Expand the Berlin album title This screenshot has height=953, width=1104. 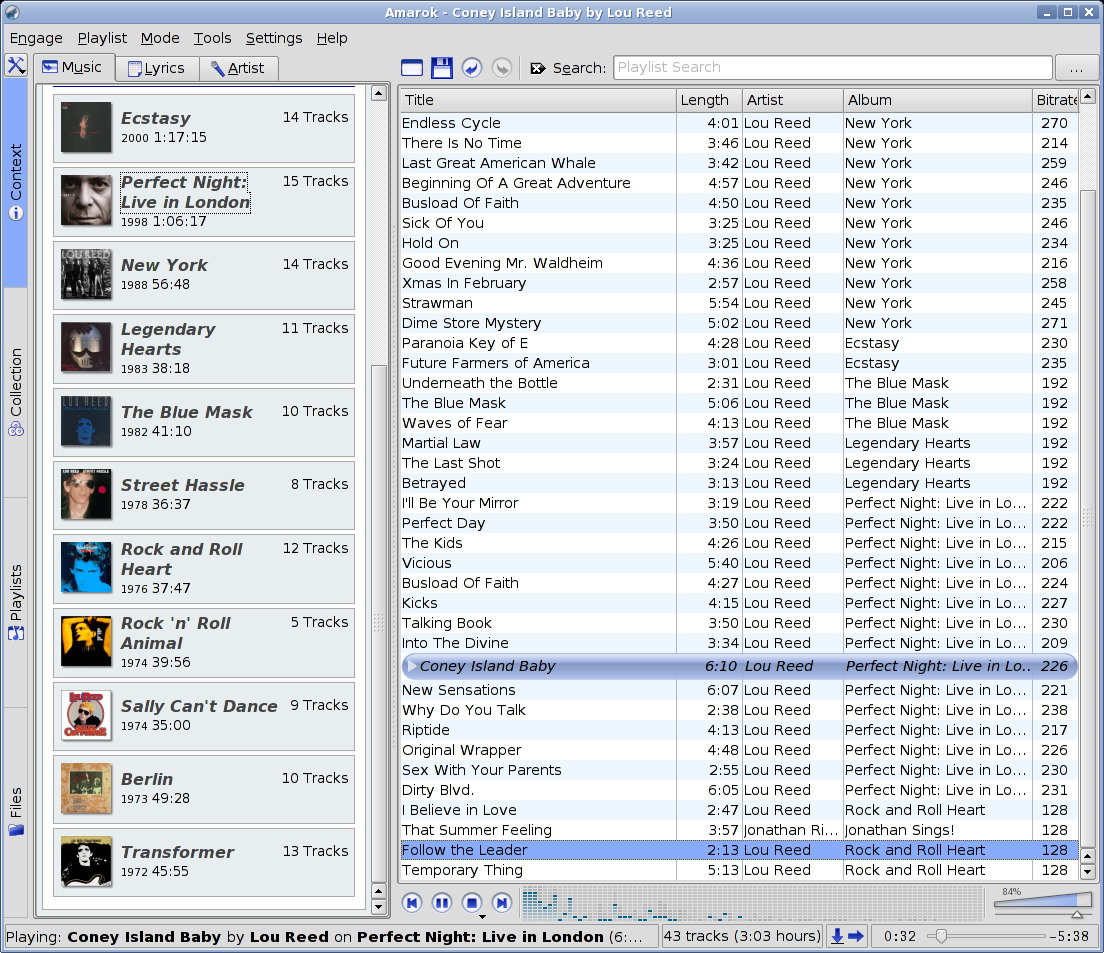(146, 778)
